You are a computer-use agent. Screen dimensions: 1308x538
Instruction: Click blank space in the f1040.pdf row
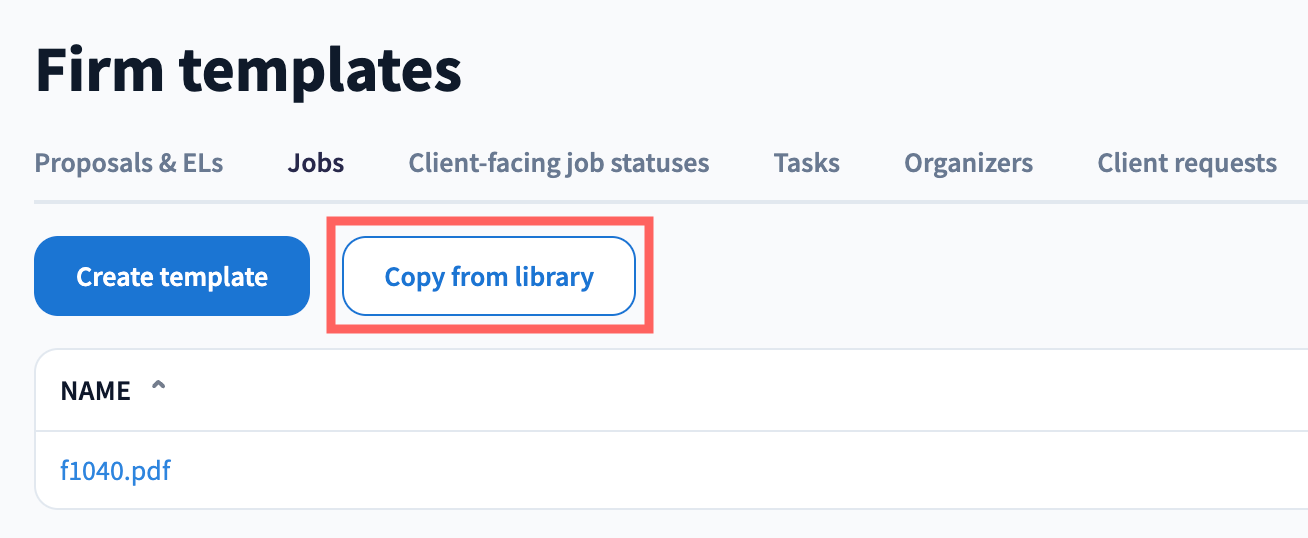(700, 470)
